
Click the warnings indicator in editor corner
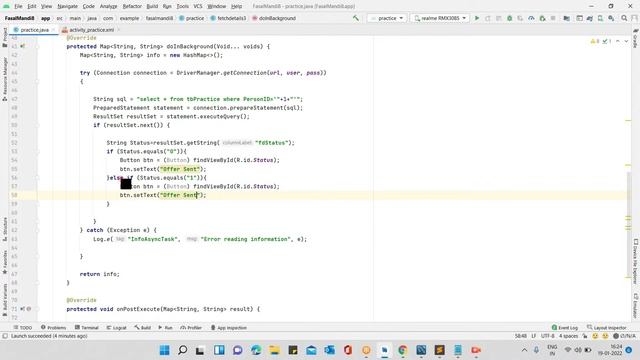tap(595, 41)
